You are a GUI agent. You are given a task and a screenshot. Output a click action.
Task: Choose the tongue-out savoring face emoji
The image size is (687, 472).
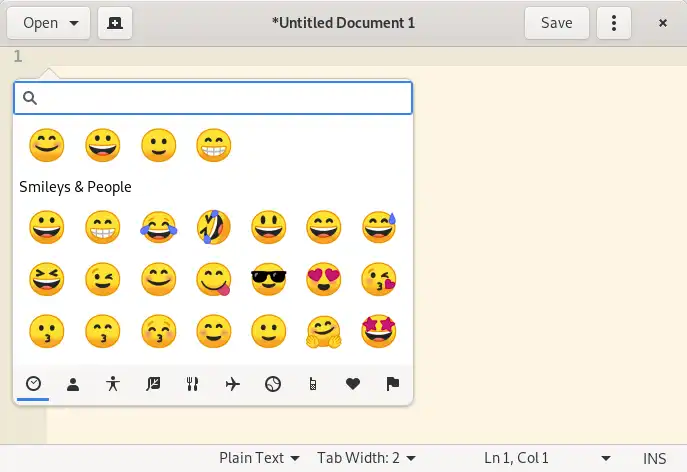pyautogui.click(x=214, y=279)
